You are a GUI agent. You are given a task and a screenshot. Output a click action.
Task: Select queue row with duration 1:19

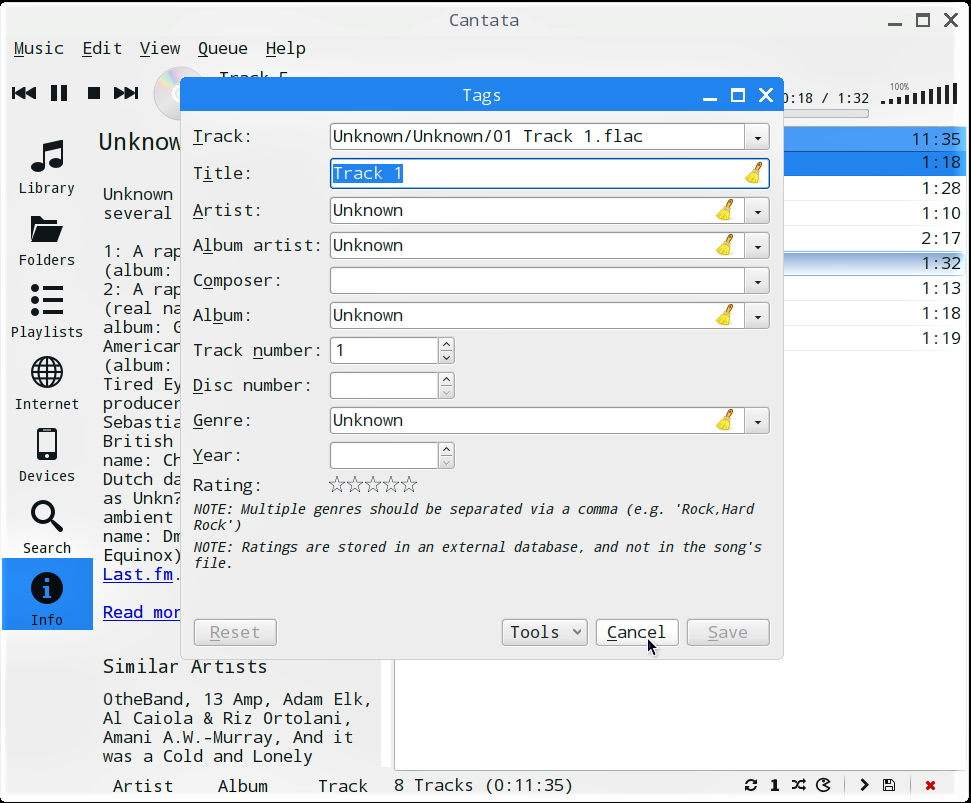[x=873, y=338]
